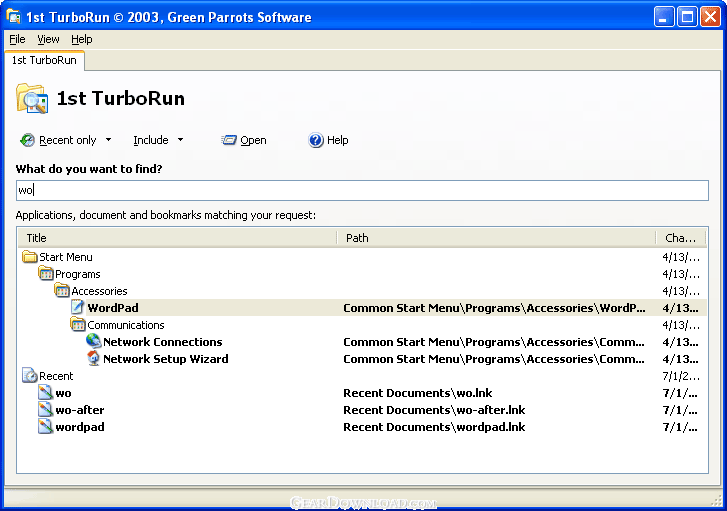Click the Recent only button label
The width and height of the screenshot is (727, 511).
tap(68, 140)
